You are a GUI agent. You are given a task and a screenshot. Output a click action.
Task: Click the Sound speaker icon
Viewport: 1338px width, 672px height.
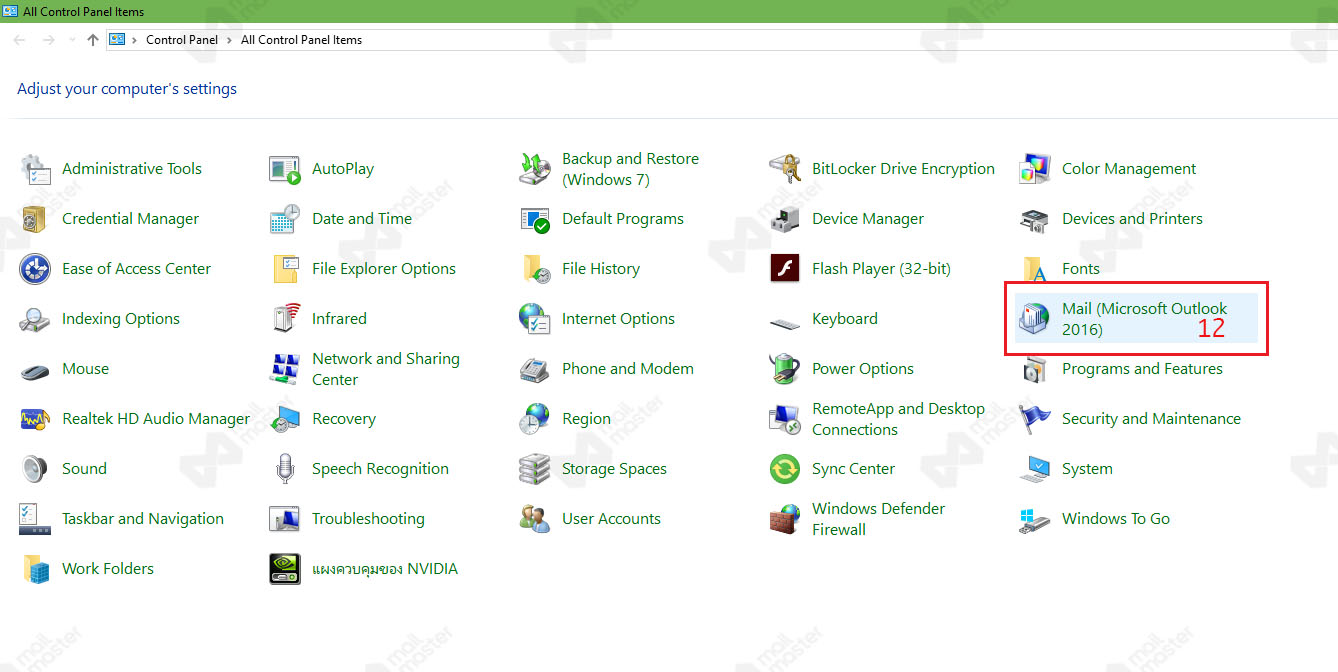pos(35,469)
